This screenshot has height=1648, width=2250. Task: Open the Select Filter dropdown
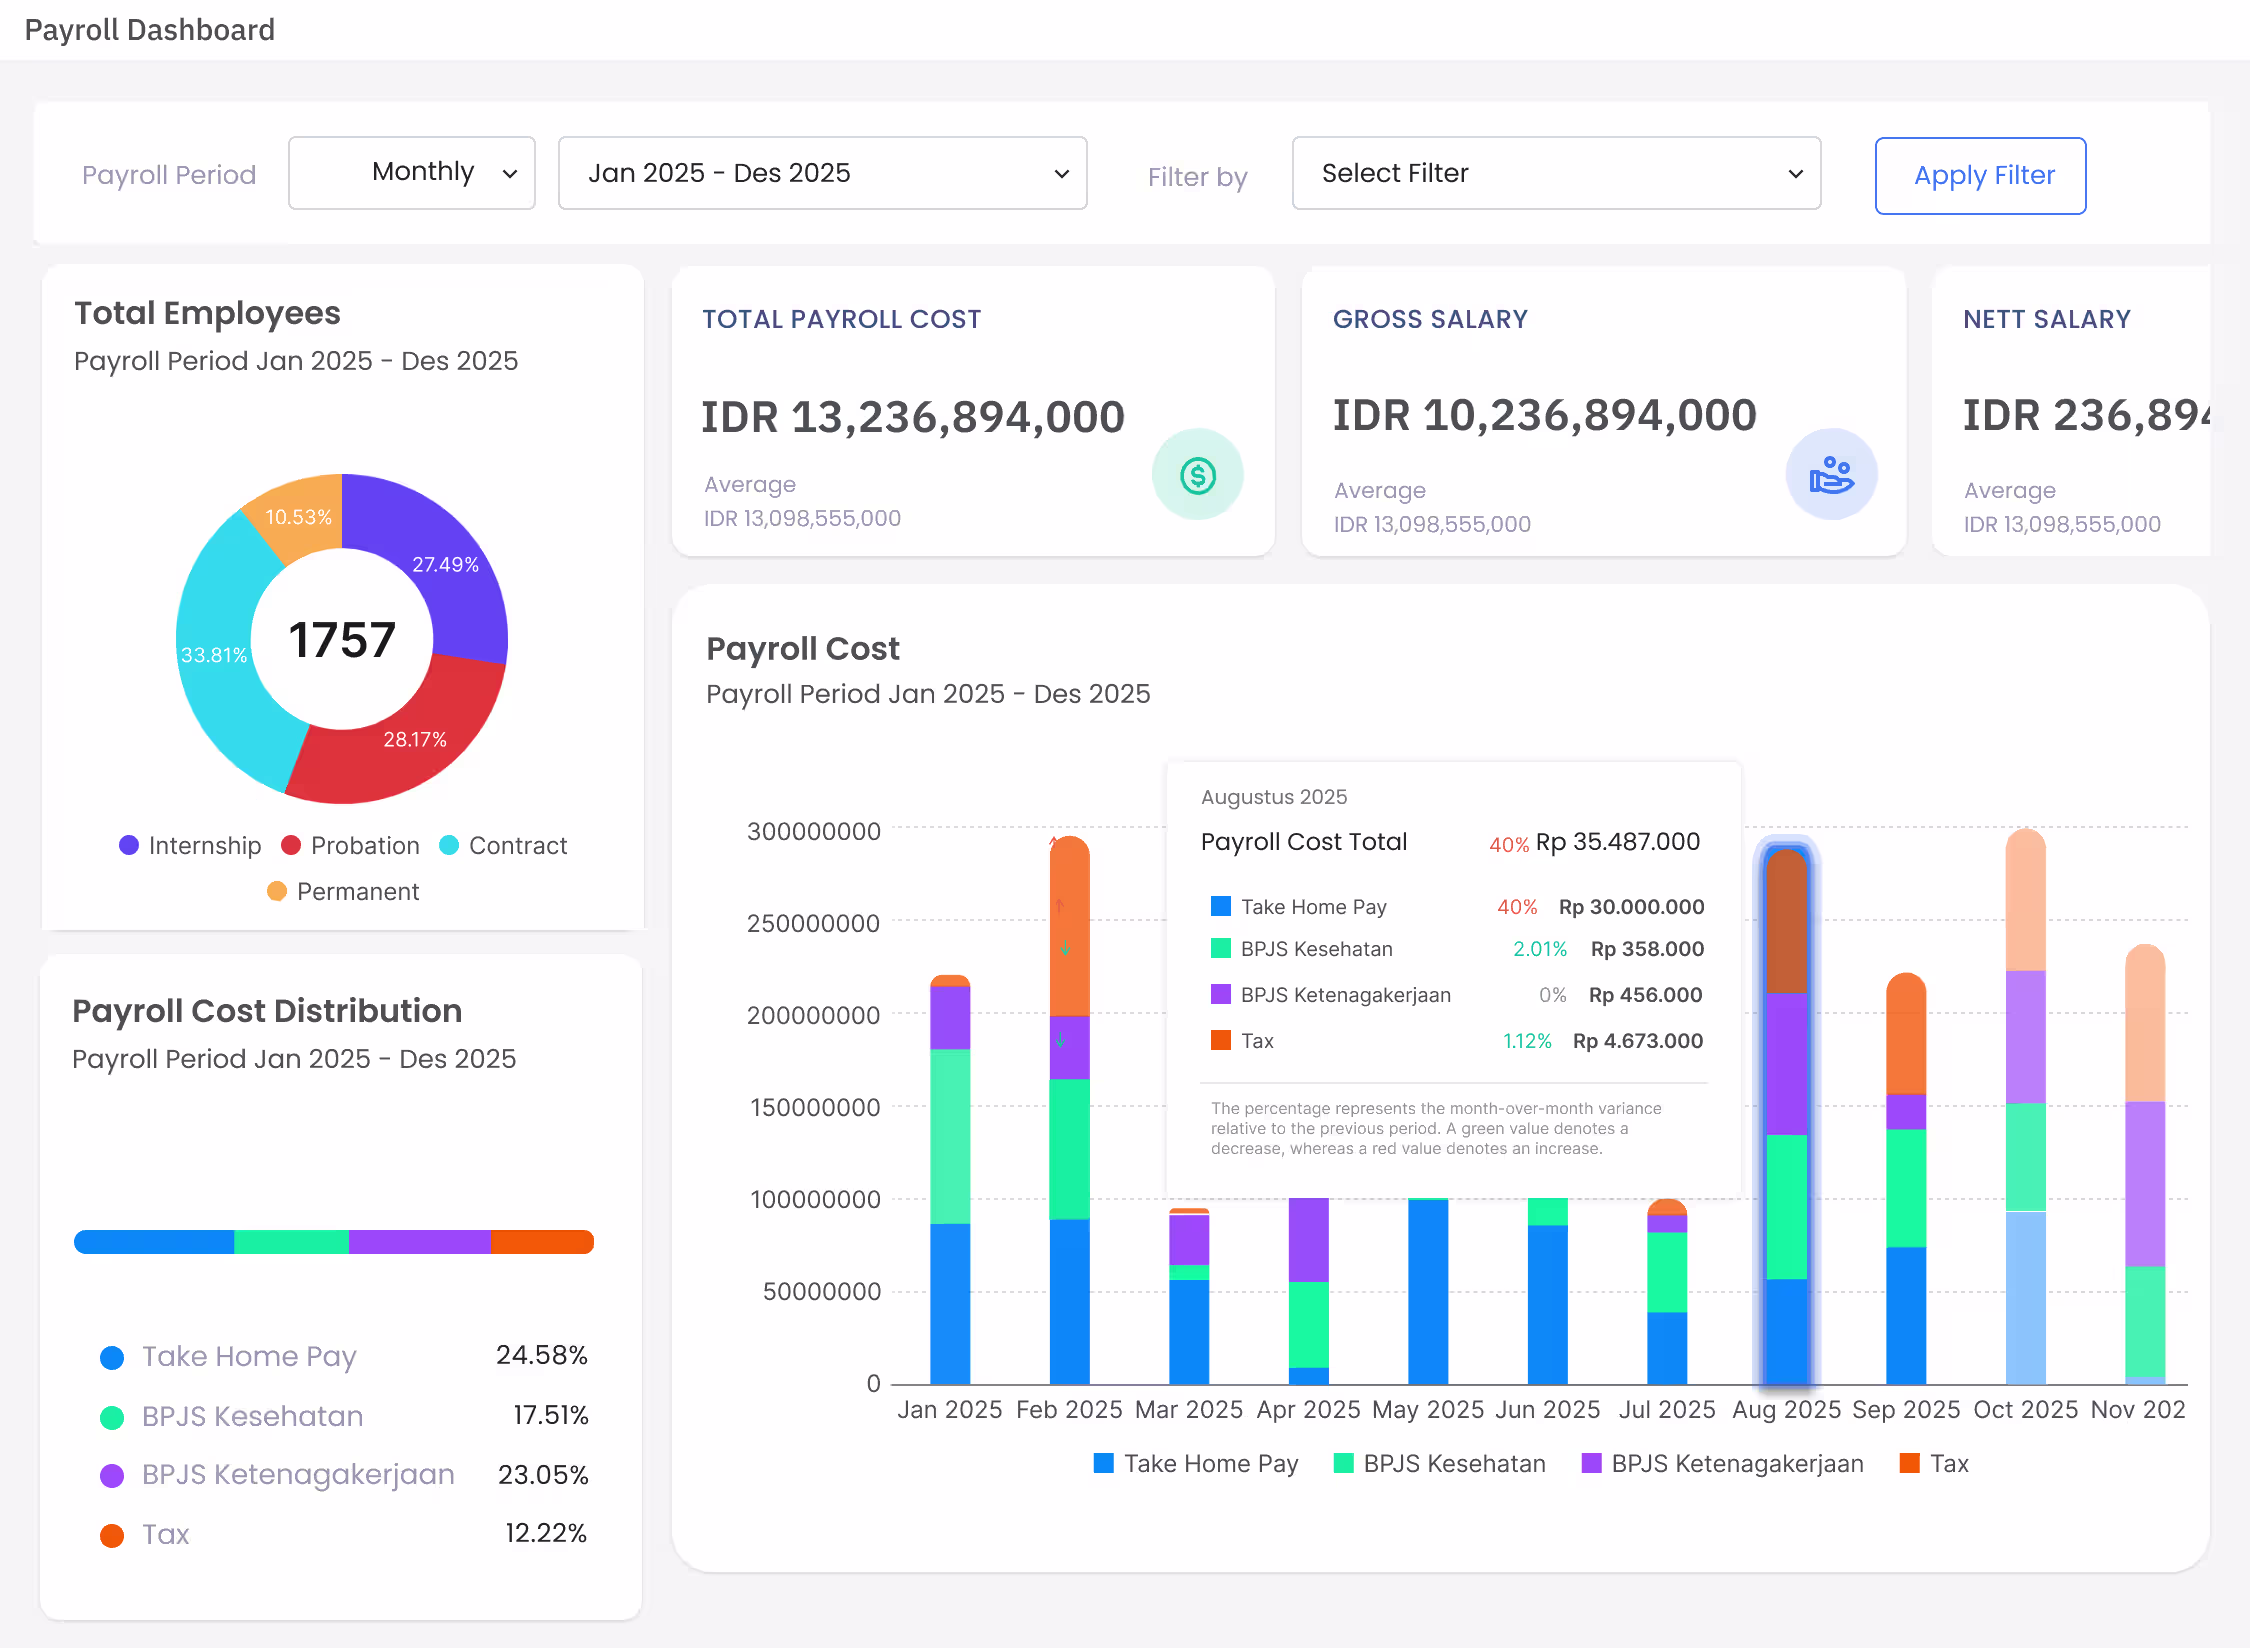1556,173
